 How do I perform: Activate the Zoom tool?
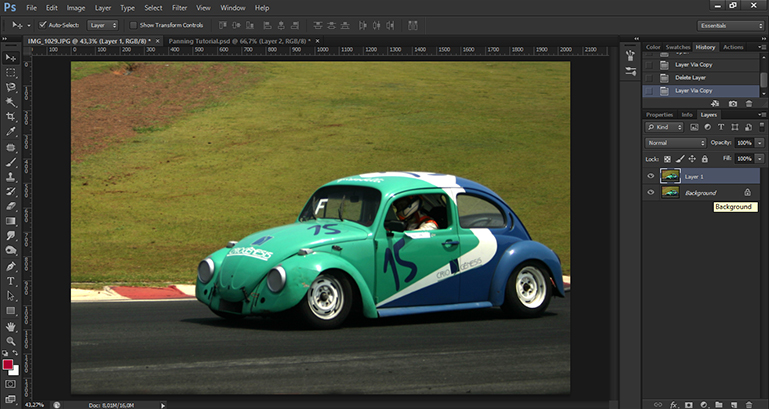(x=10, y=341)
